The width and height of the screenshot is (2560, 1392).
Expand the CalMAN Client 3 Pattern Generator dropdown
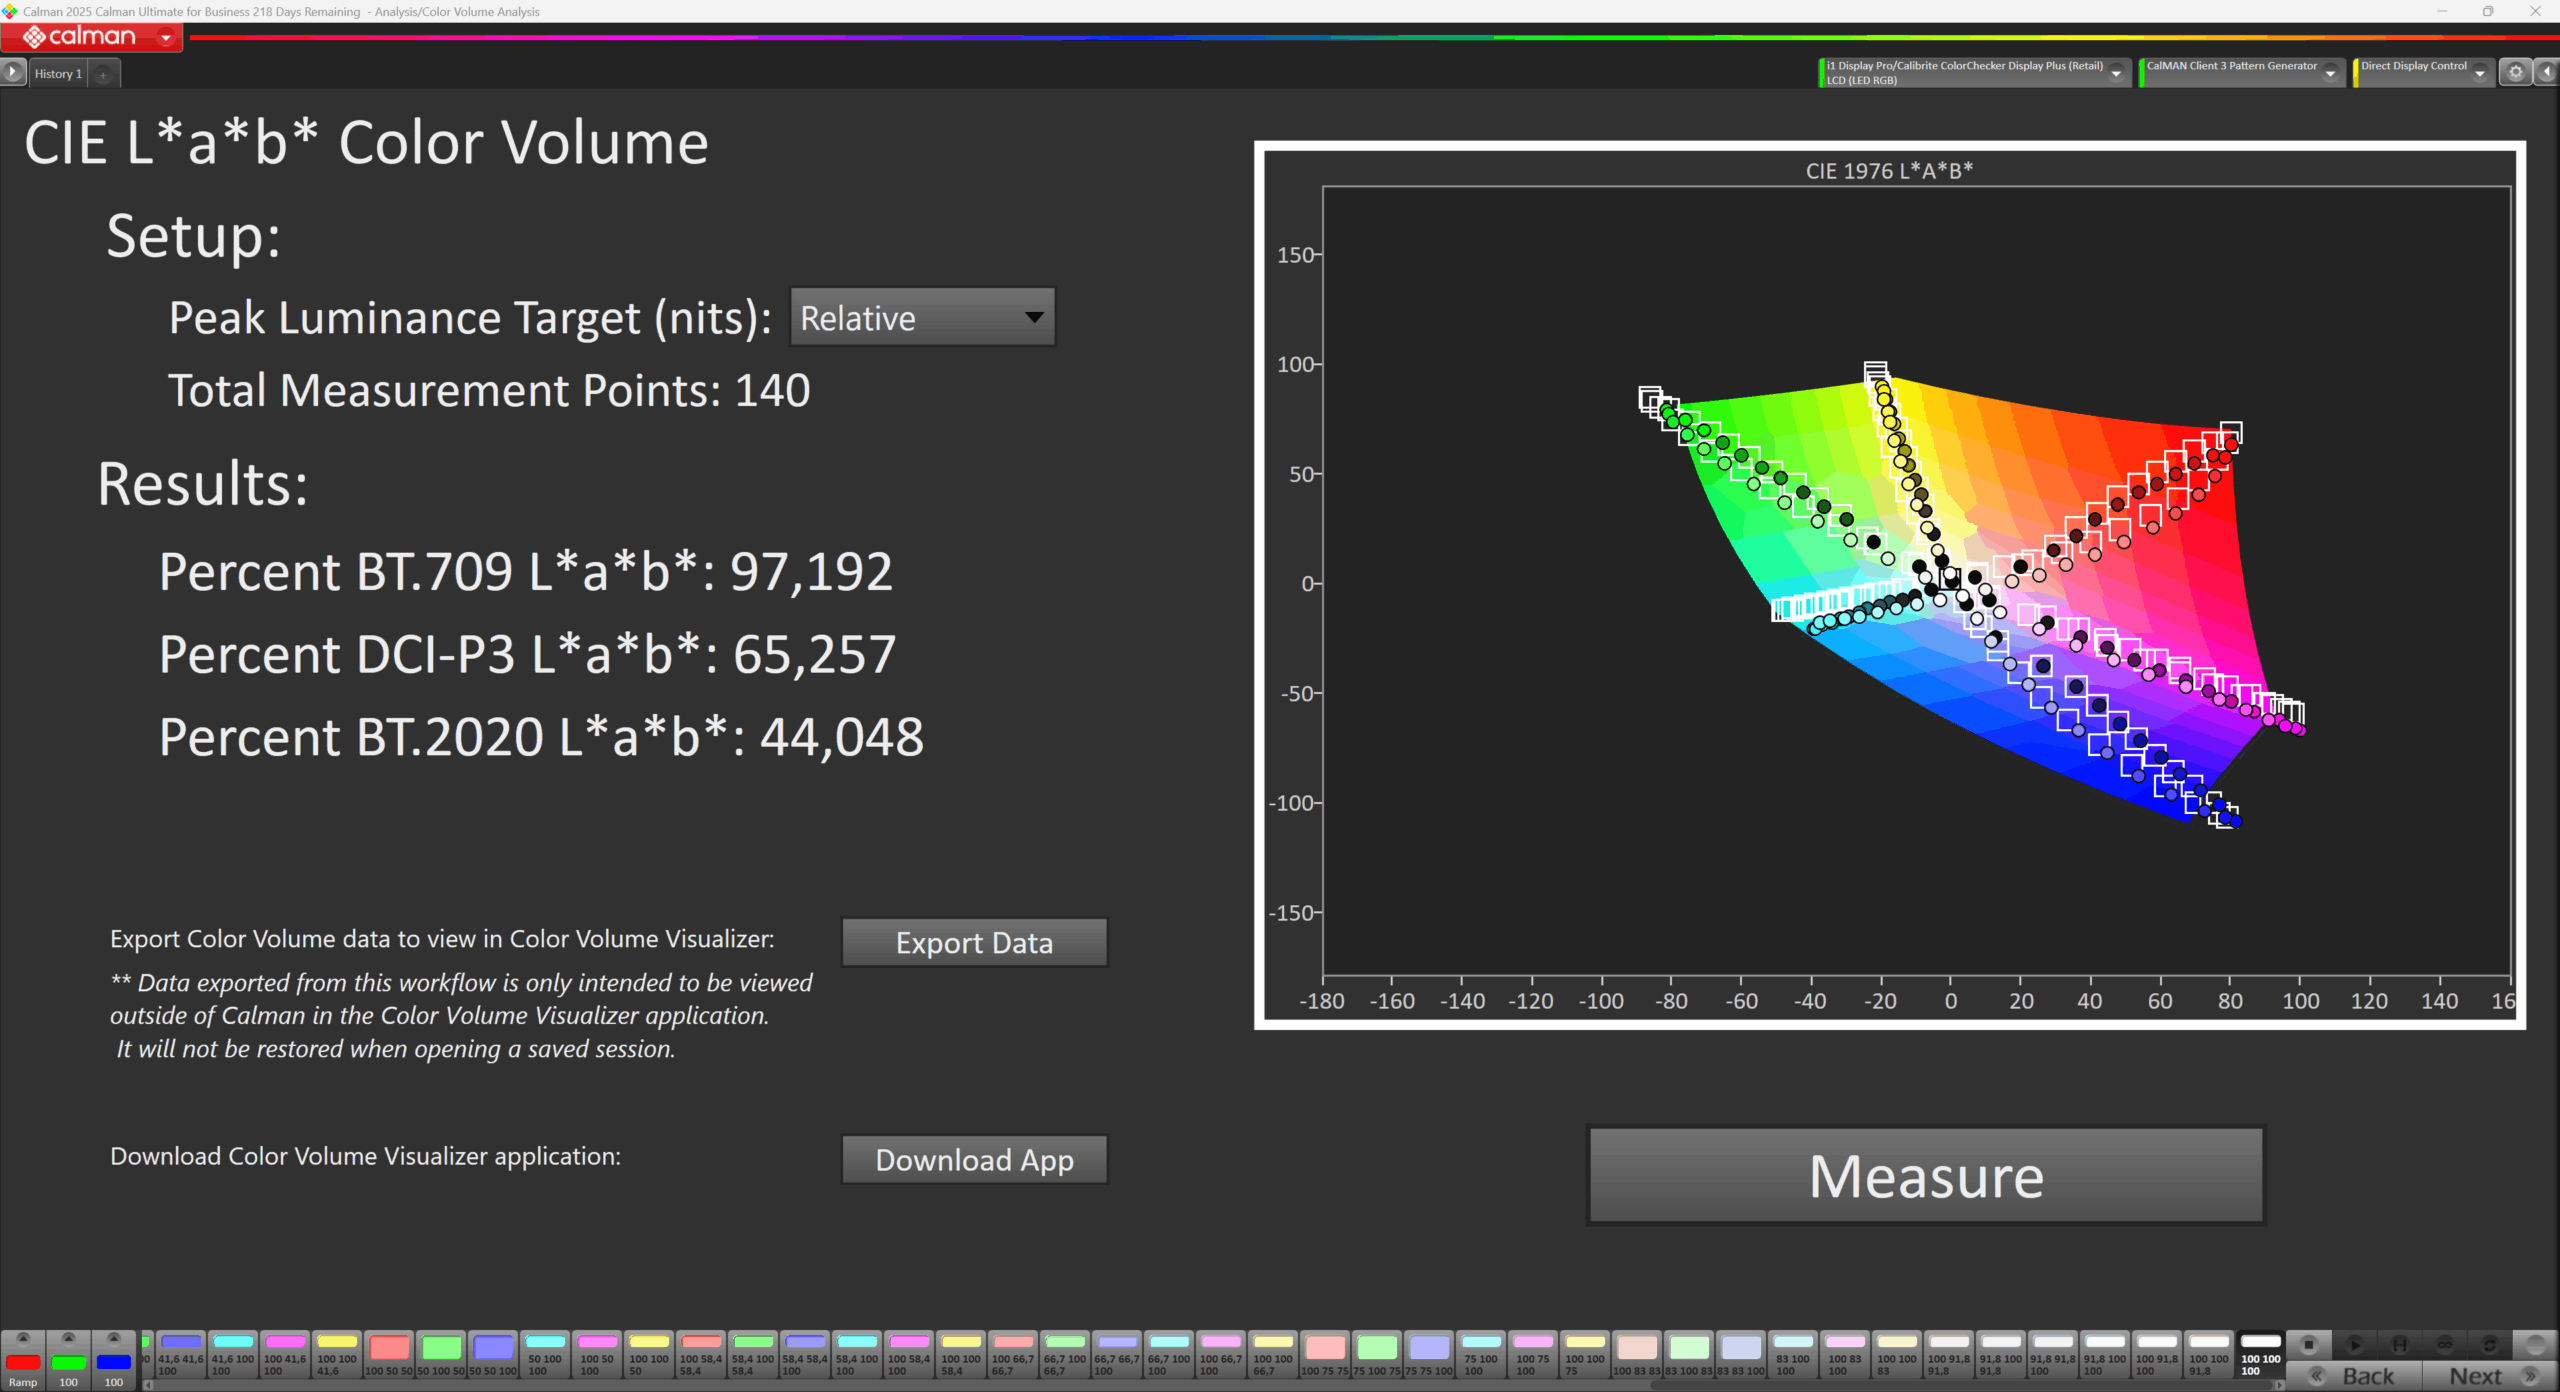(x=2330, y=73)
